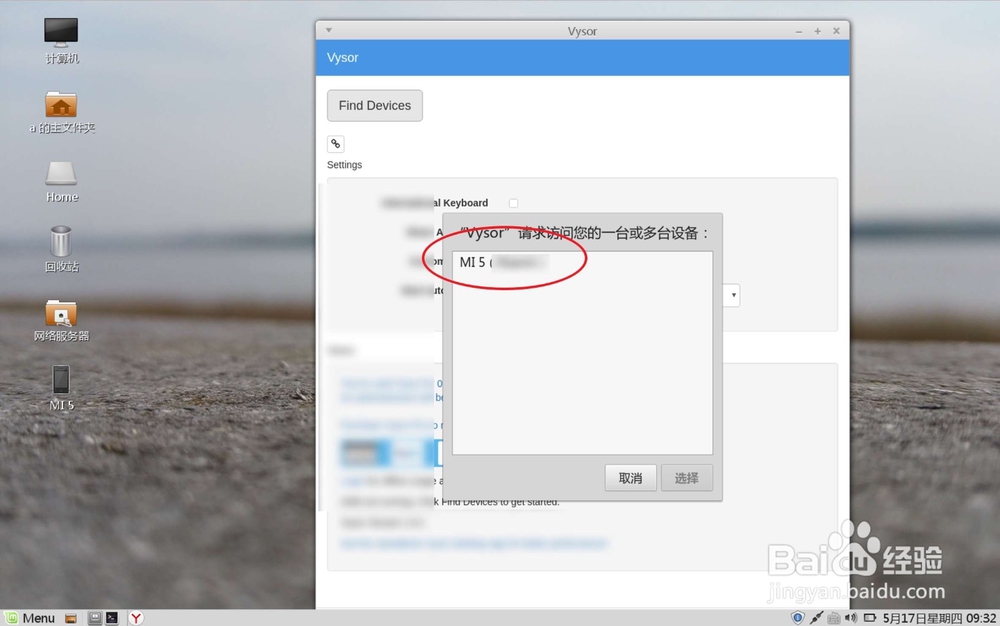Toggle the International Keyboard checkbox
1000x626 pixels.
coord(513,203)
